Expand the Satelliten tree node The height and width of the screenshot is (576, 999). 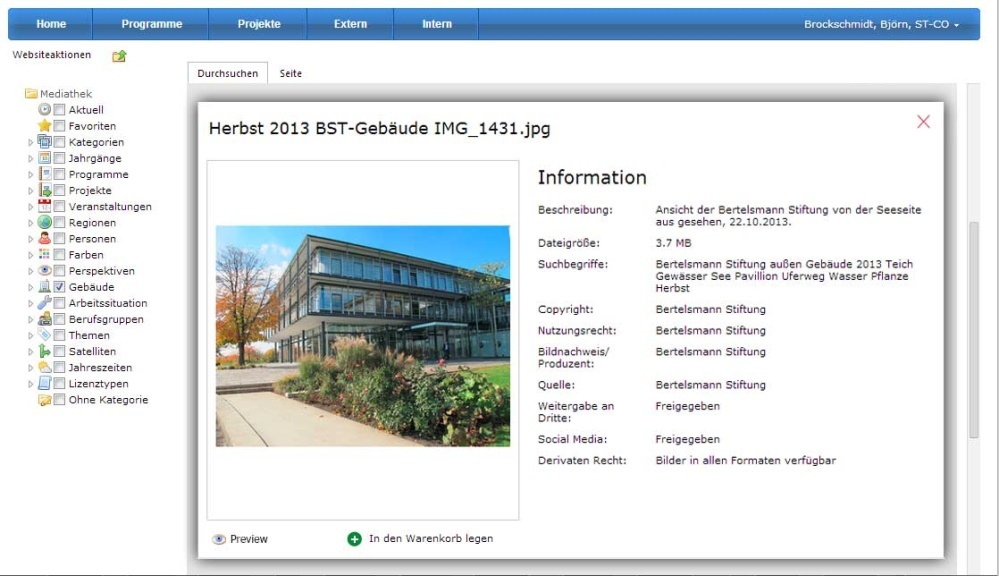30,352
